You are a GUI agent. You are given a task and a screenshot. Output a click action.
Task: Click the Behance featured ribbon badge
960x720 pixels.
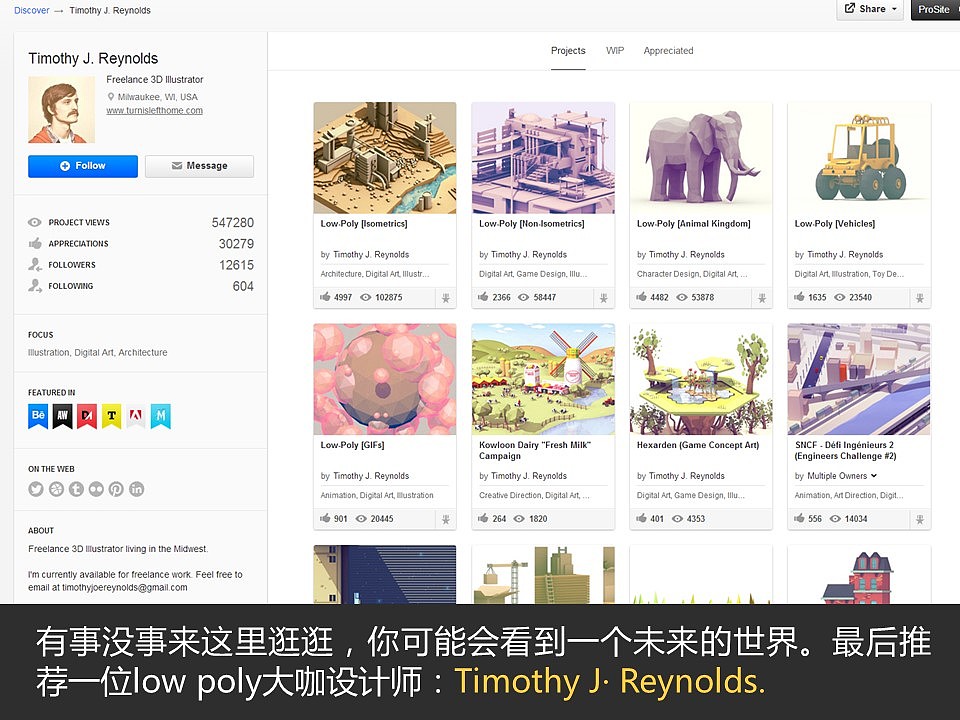pos(37,415)
